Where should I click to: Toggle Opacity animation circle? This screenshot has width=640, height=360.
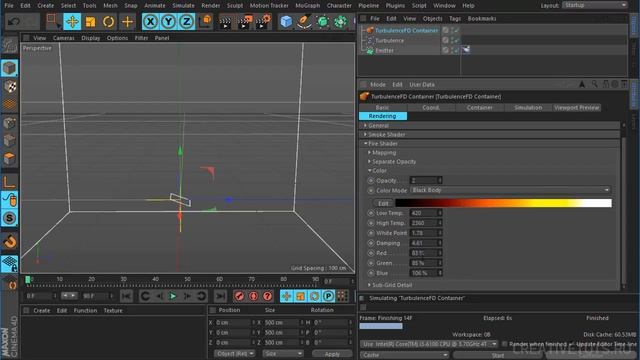click(x=371, y=180)
